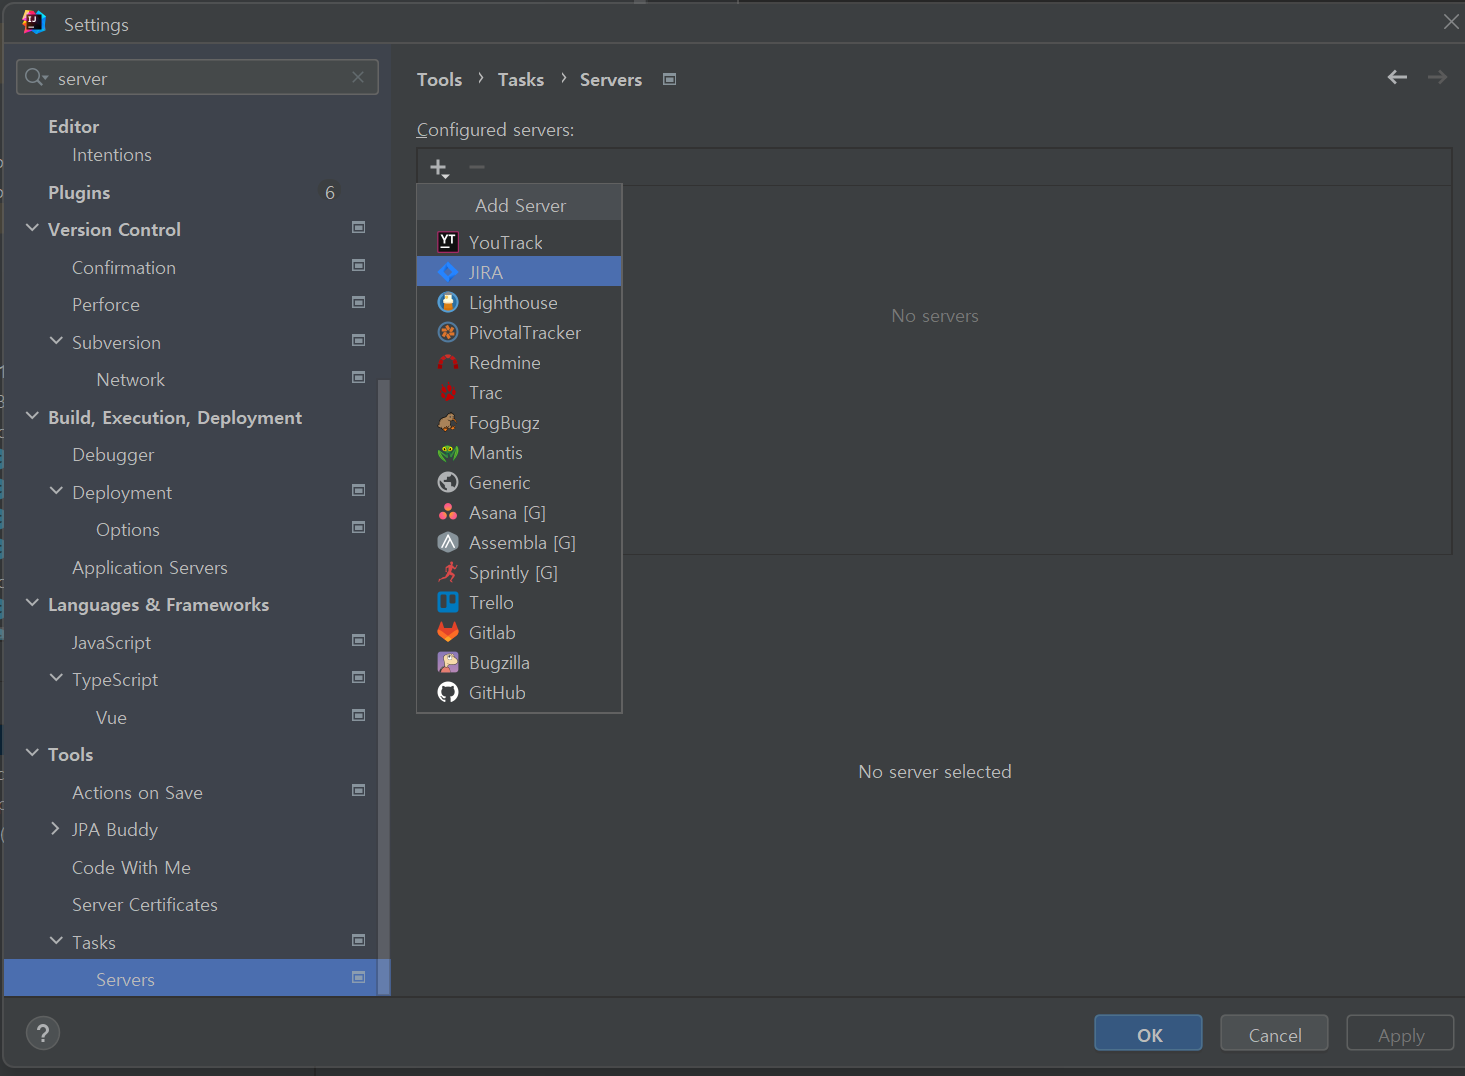This screenshot has width=1465, height=1076.
Task: Collapse the Languages & Frameworks section
Action: click(x=32, y=603)
